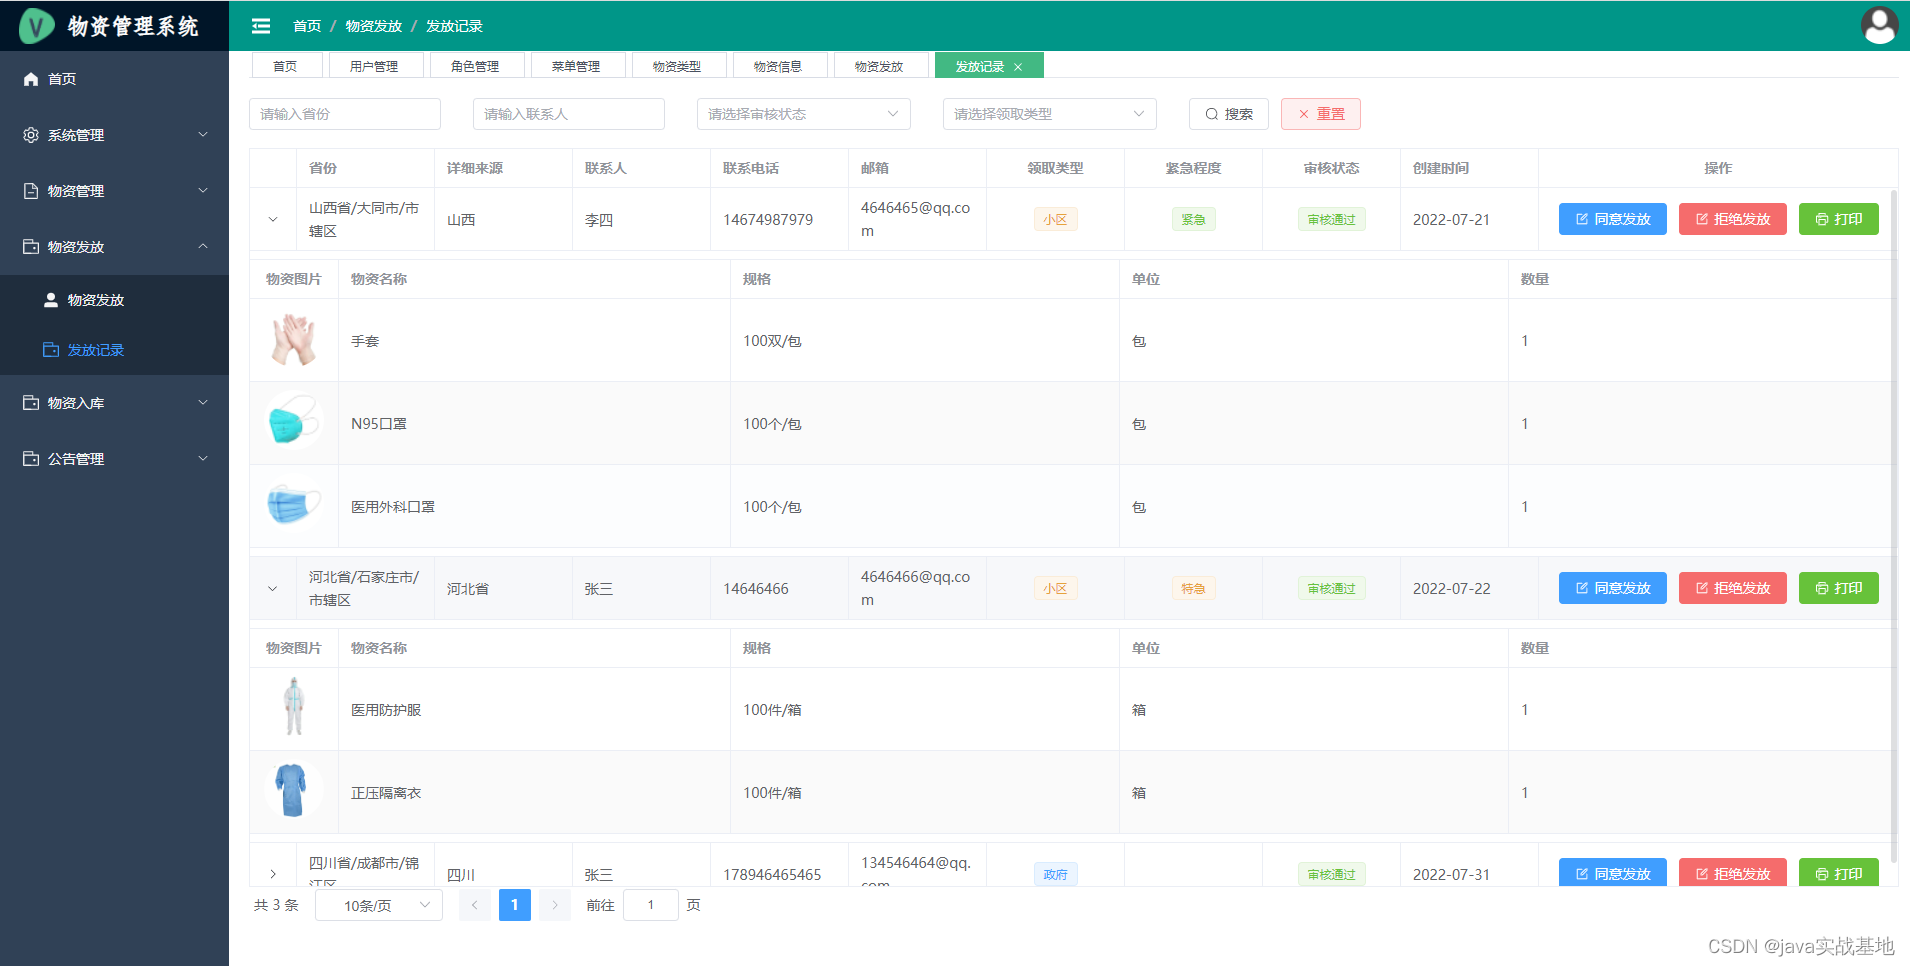Viewport: 1910px width, 966px height.
Task: Open the user avatar menu
Action: 1879,26
